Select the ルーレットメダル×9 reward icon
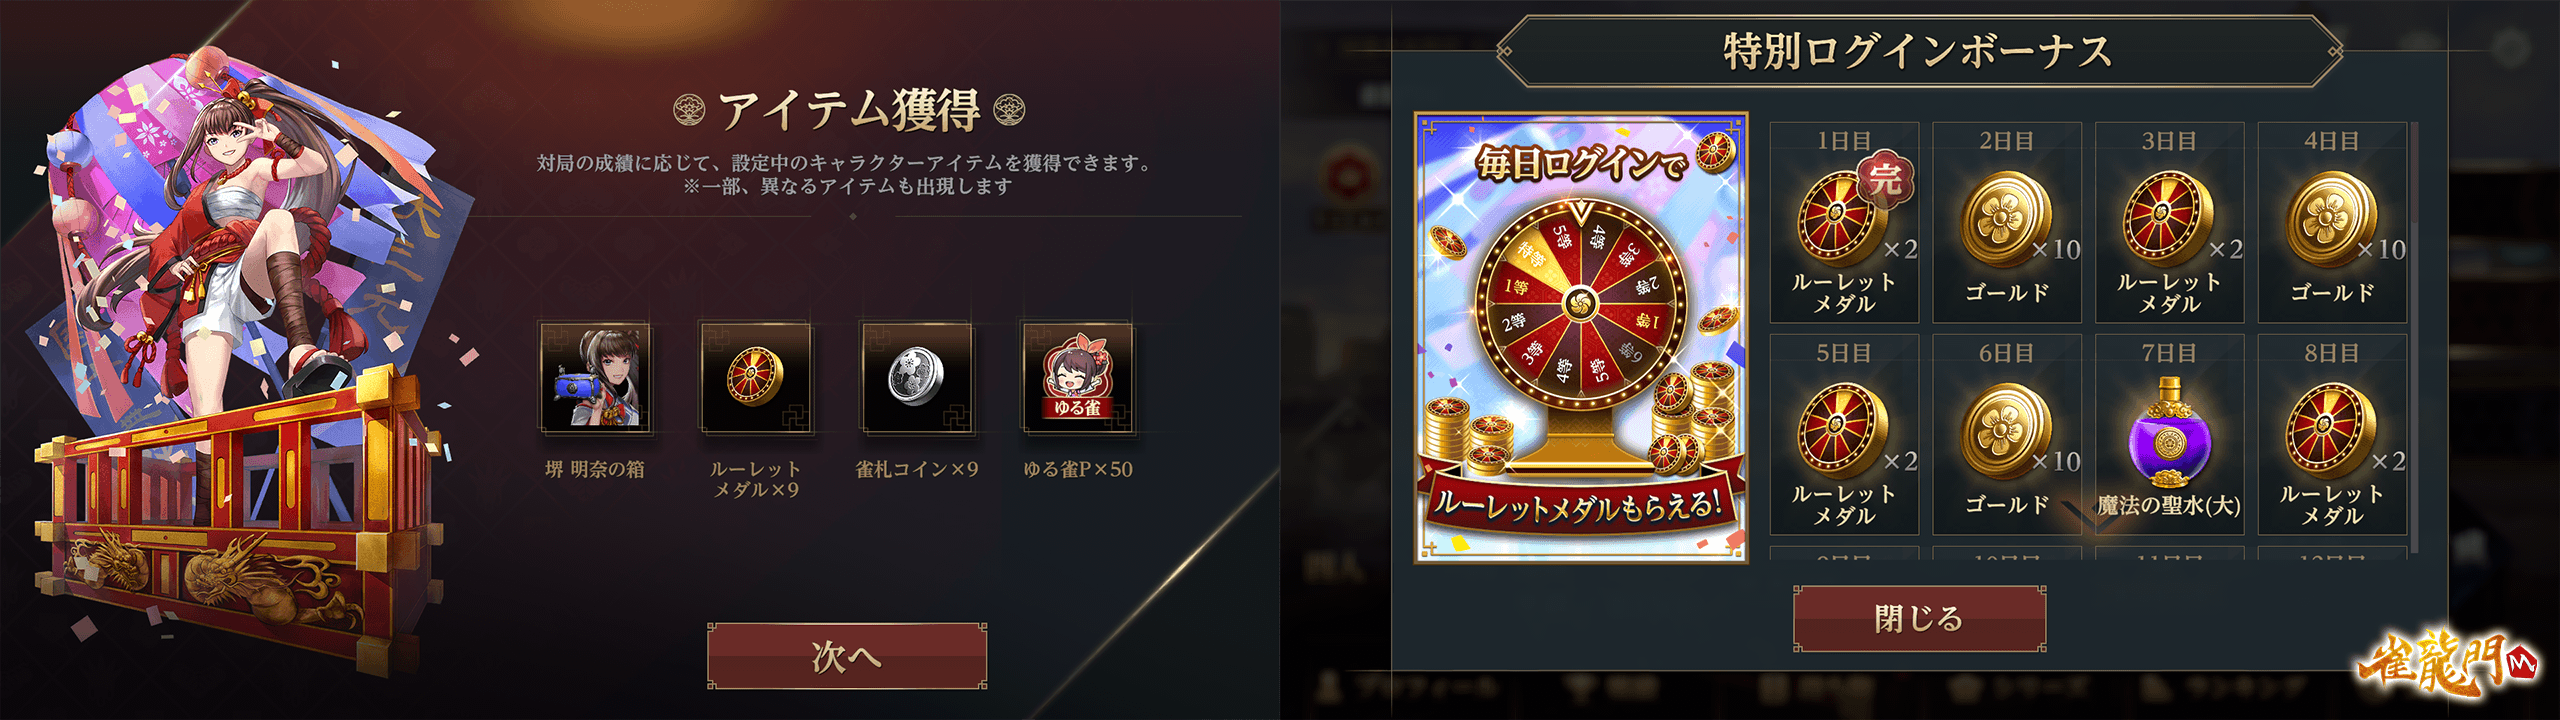 coord(755,377)
